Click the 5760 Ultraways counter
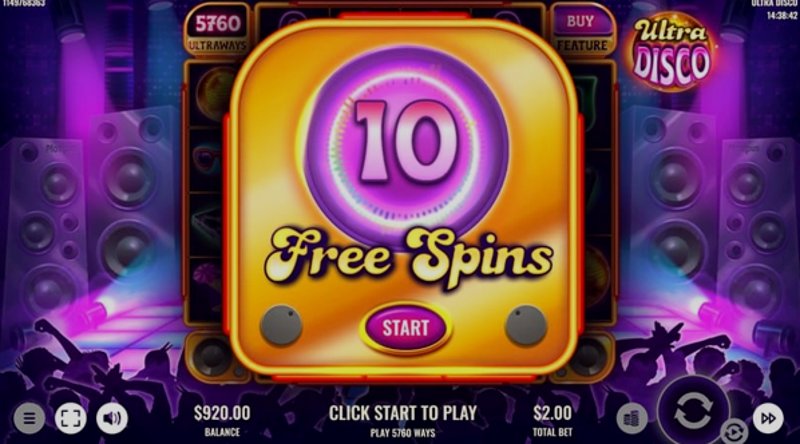This screenshot has width=800, height=444. [x=217, y=32]
